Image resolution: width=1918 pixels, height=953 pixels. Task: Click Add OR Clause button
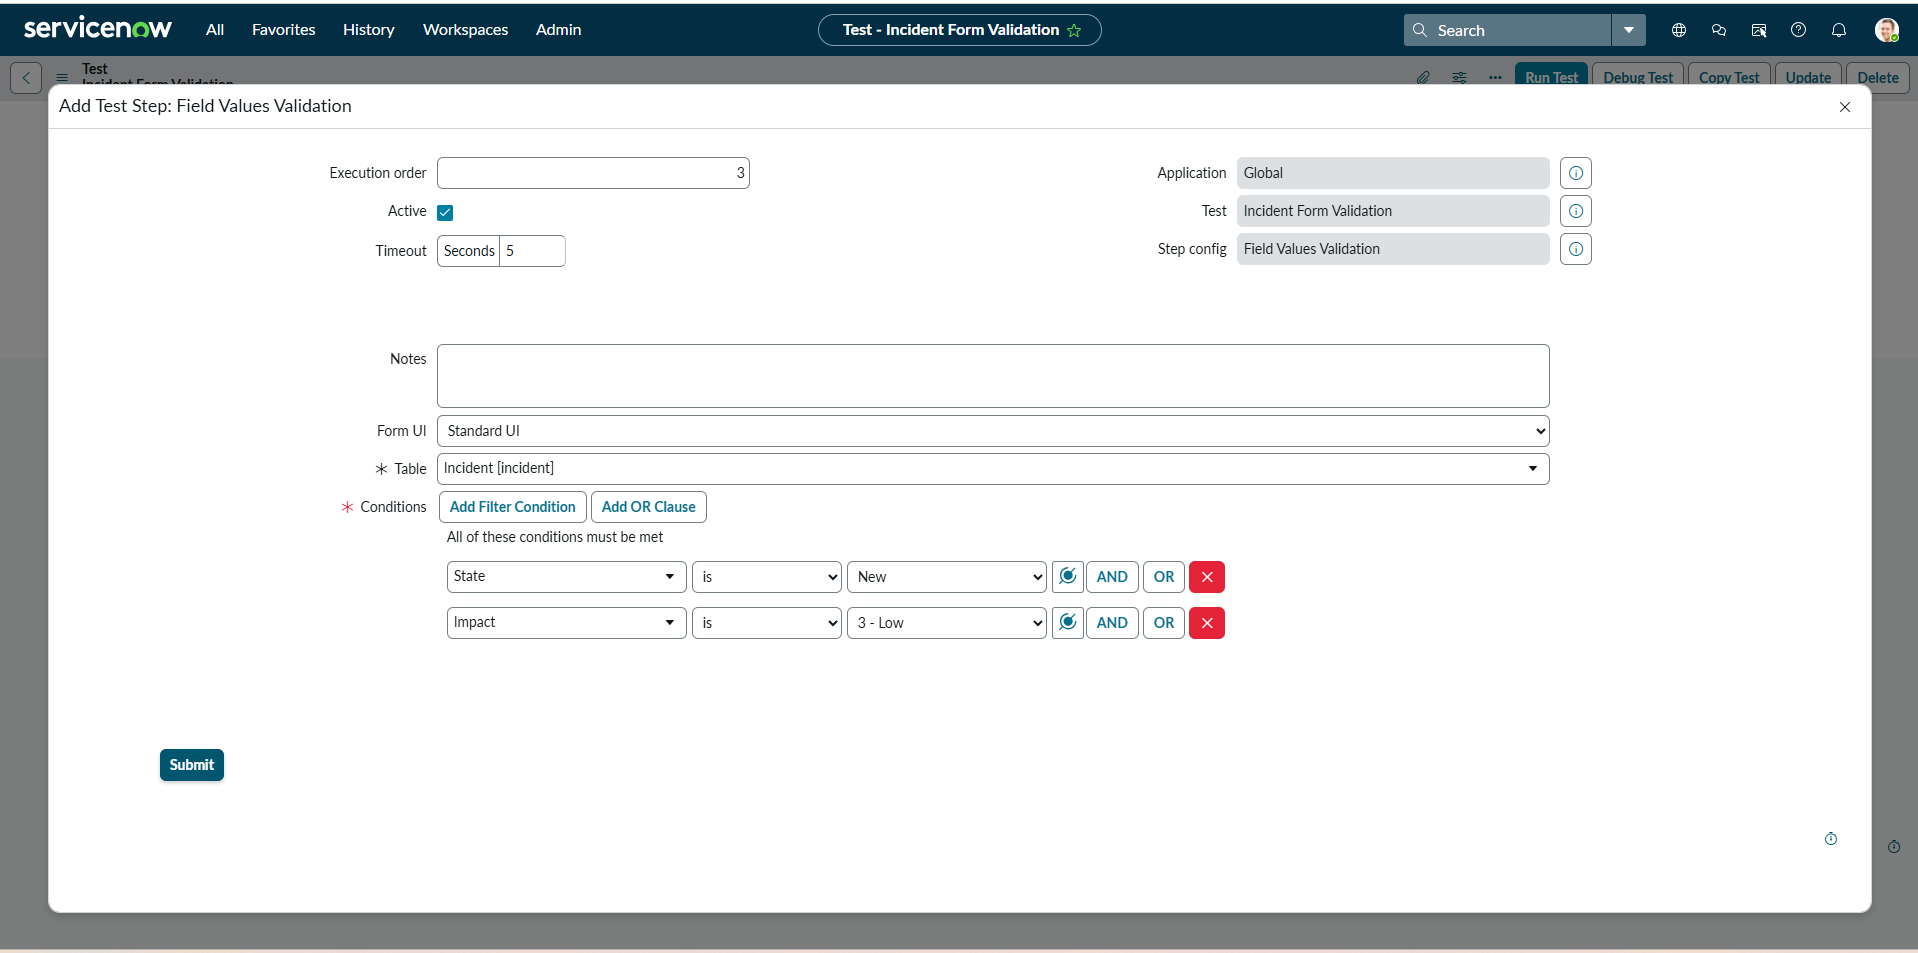click(648, 507)
